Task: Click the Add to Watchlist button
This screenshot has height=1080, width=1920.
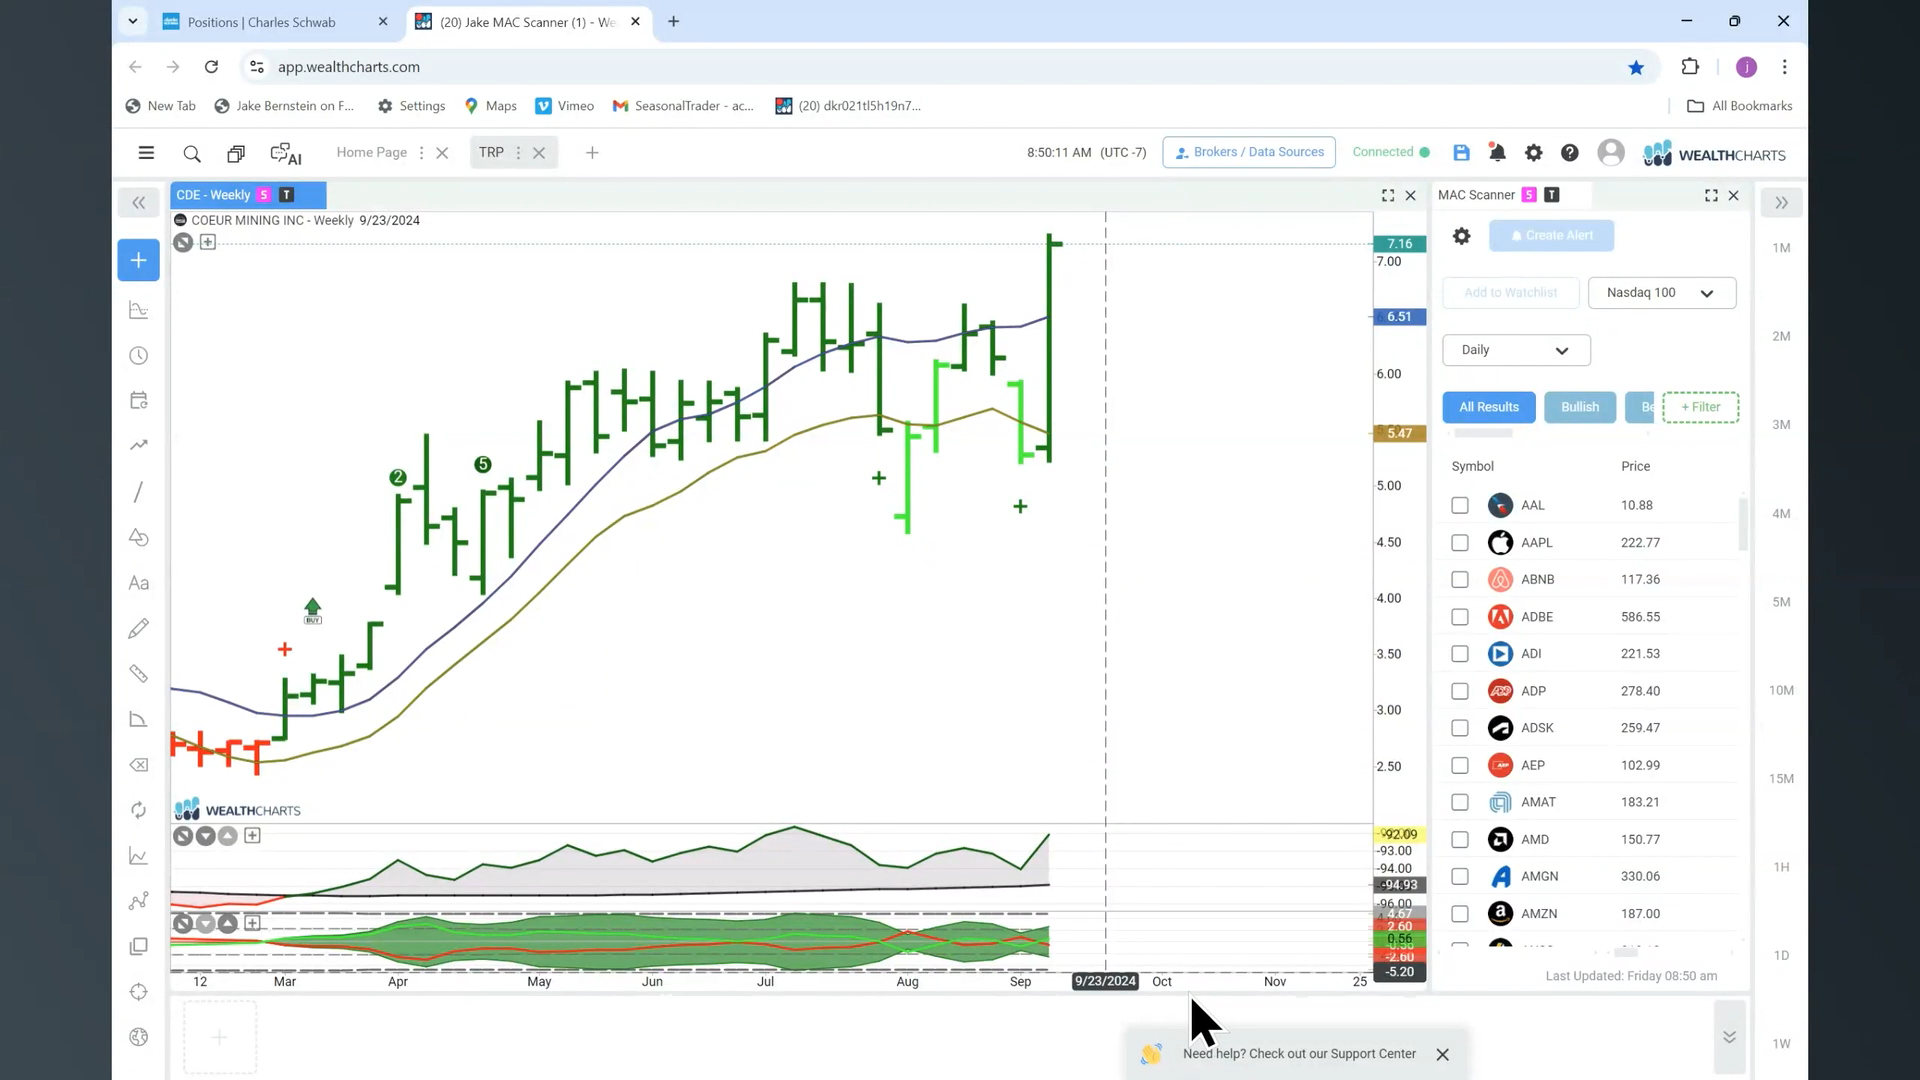Action: click(x=1511, y=293)
